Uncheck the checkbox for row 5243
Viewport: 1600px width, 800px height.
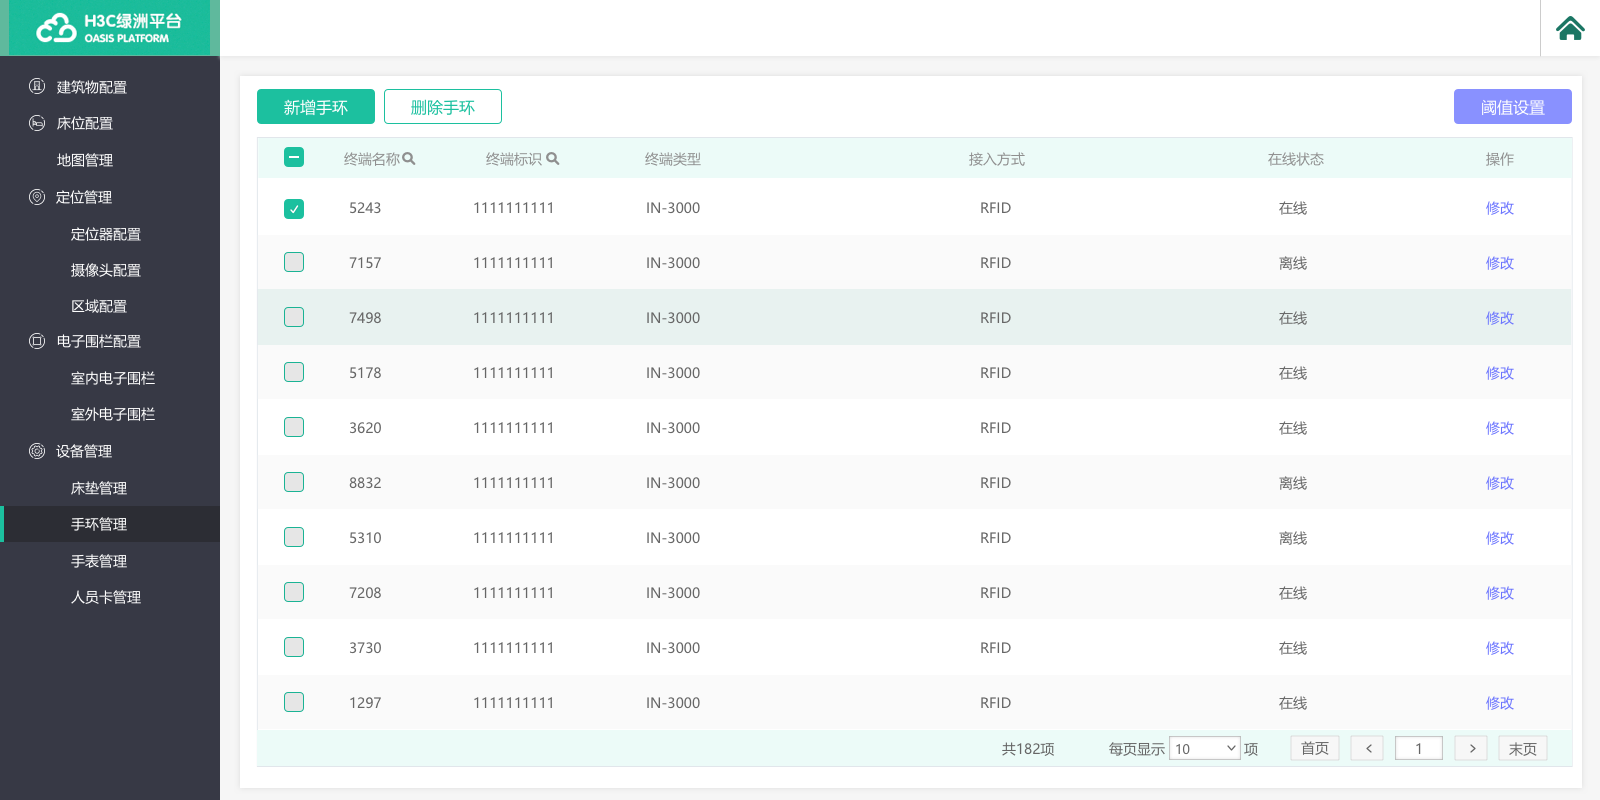tap(294, 208)
